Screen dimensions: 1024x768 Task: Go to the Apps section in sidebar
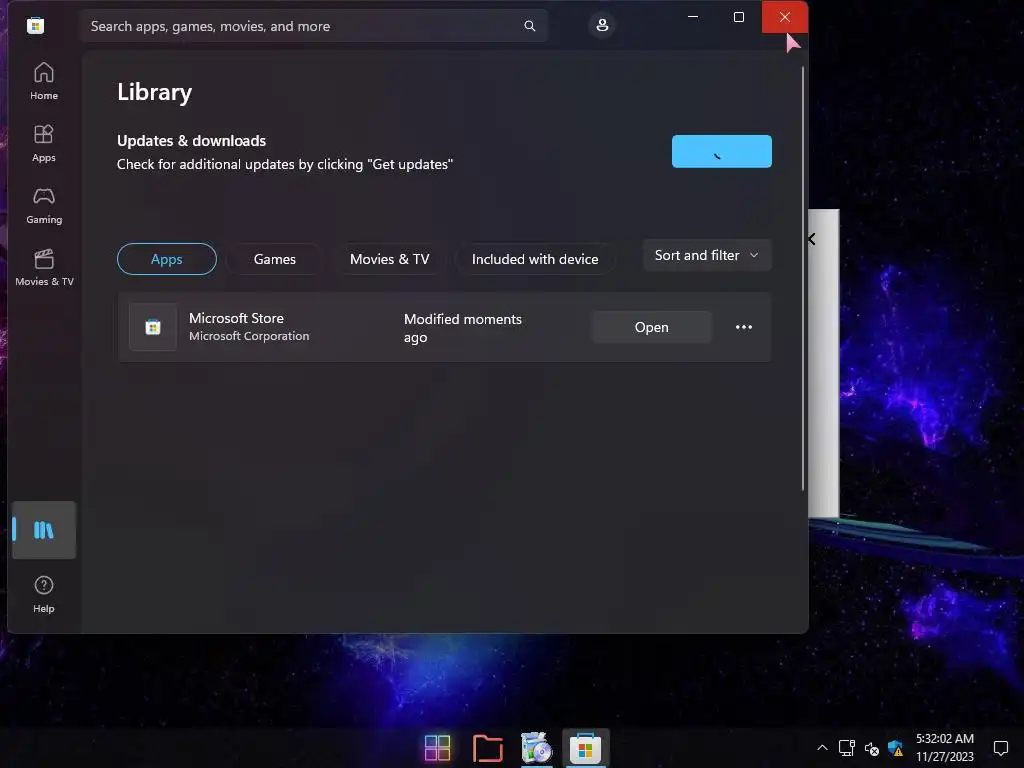point(44,143)
